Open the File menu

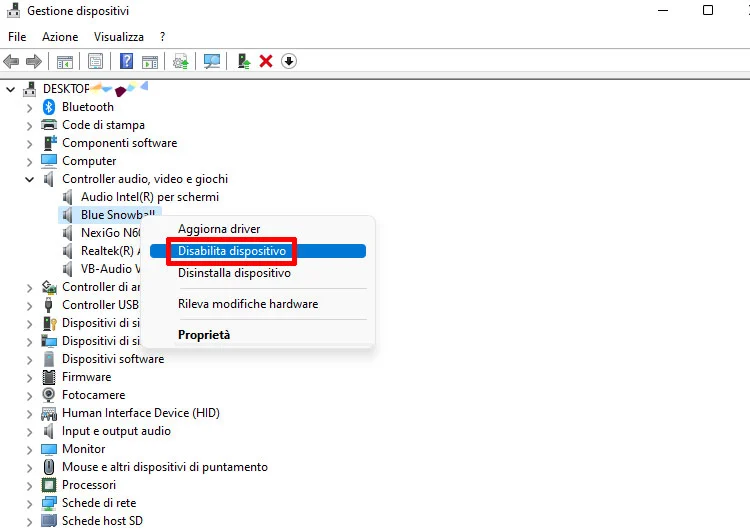point(17,37)
